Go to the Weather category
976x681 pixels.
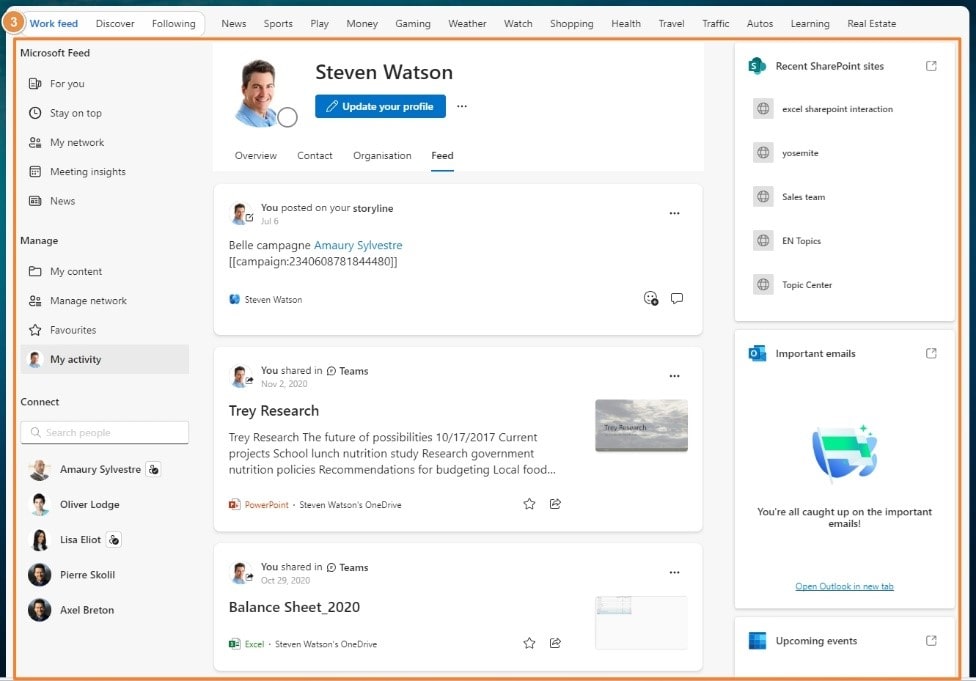[467, 24]
